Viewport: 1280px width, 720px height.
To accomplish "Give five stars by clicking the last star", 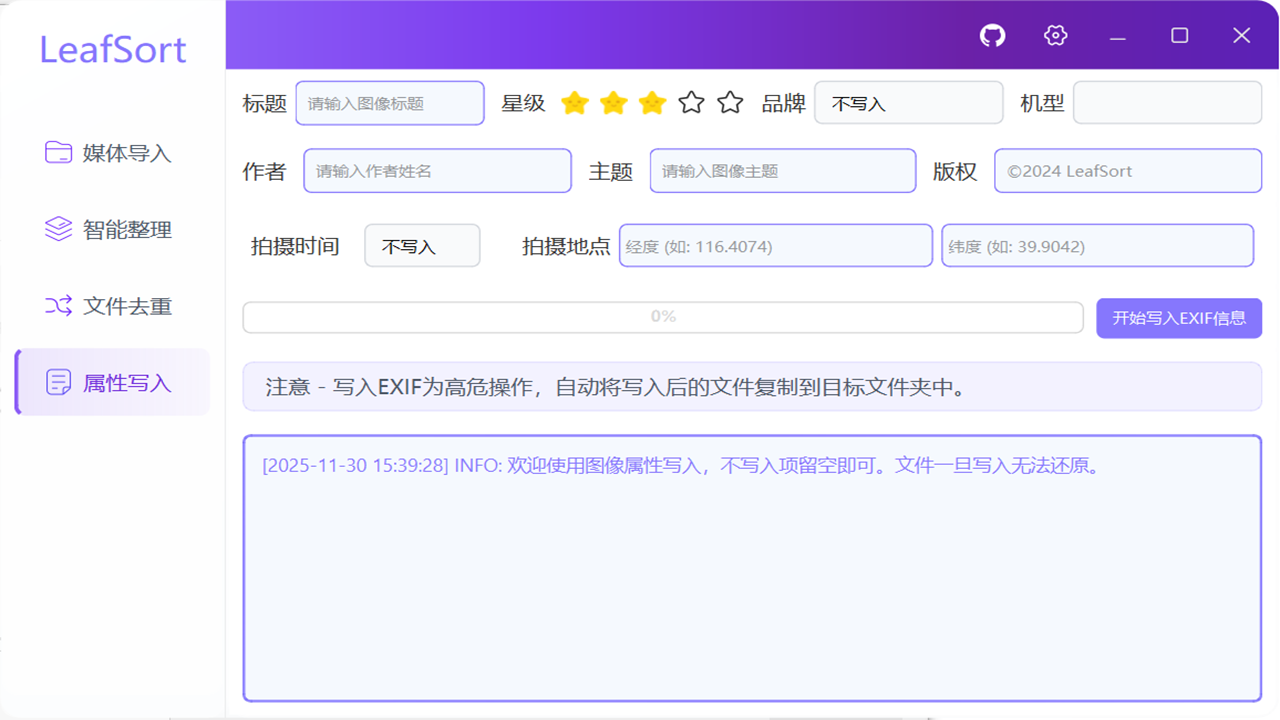I will pyautogui.click(x=730, y=102).
